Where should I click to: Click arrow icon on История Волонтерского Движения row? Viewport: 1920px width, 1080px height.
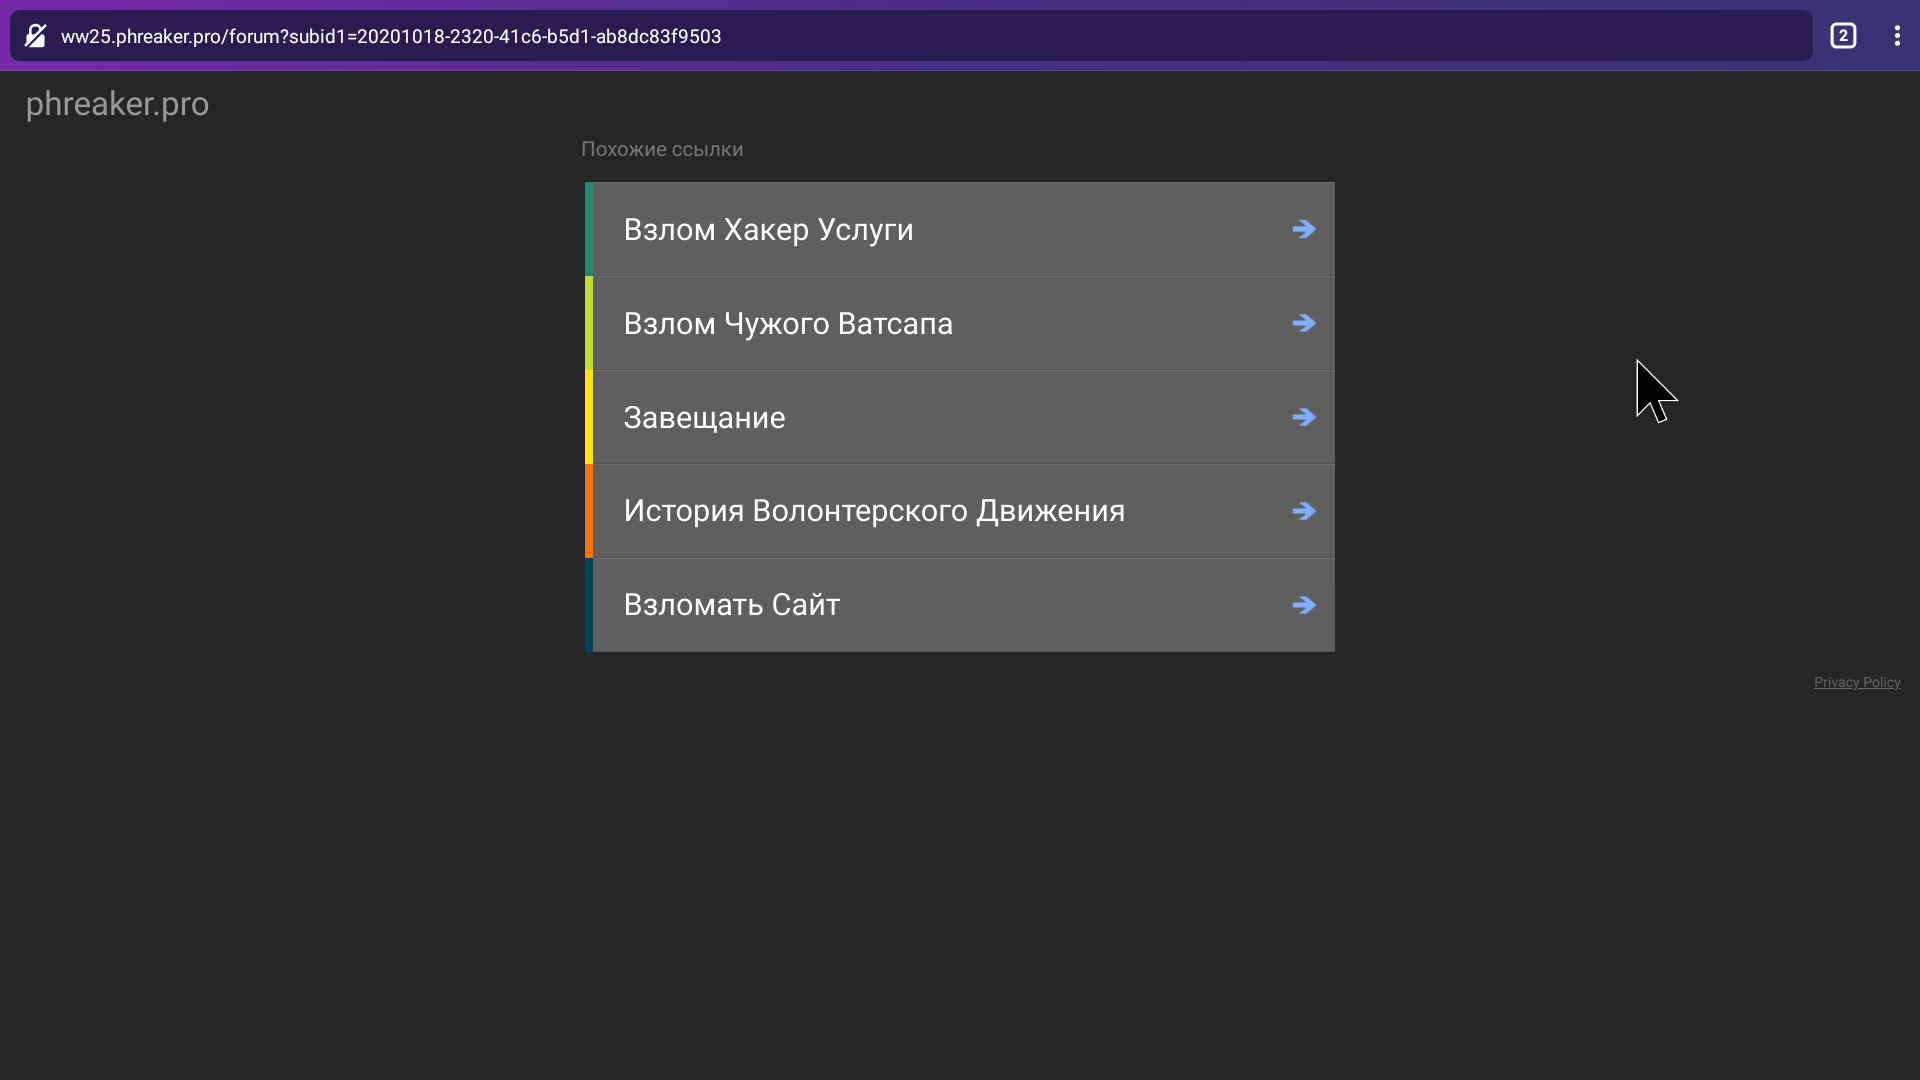[1303, 511]
